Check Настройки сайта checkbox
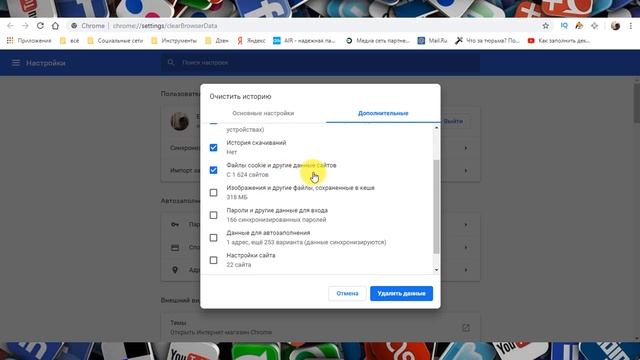Viewport: 640px width, 360px height. point(213,260)
